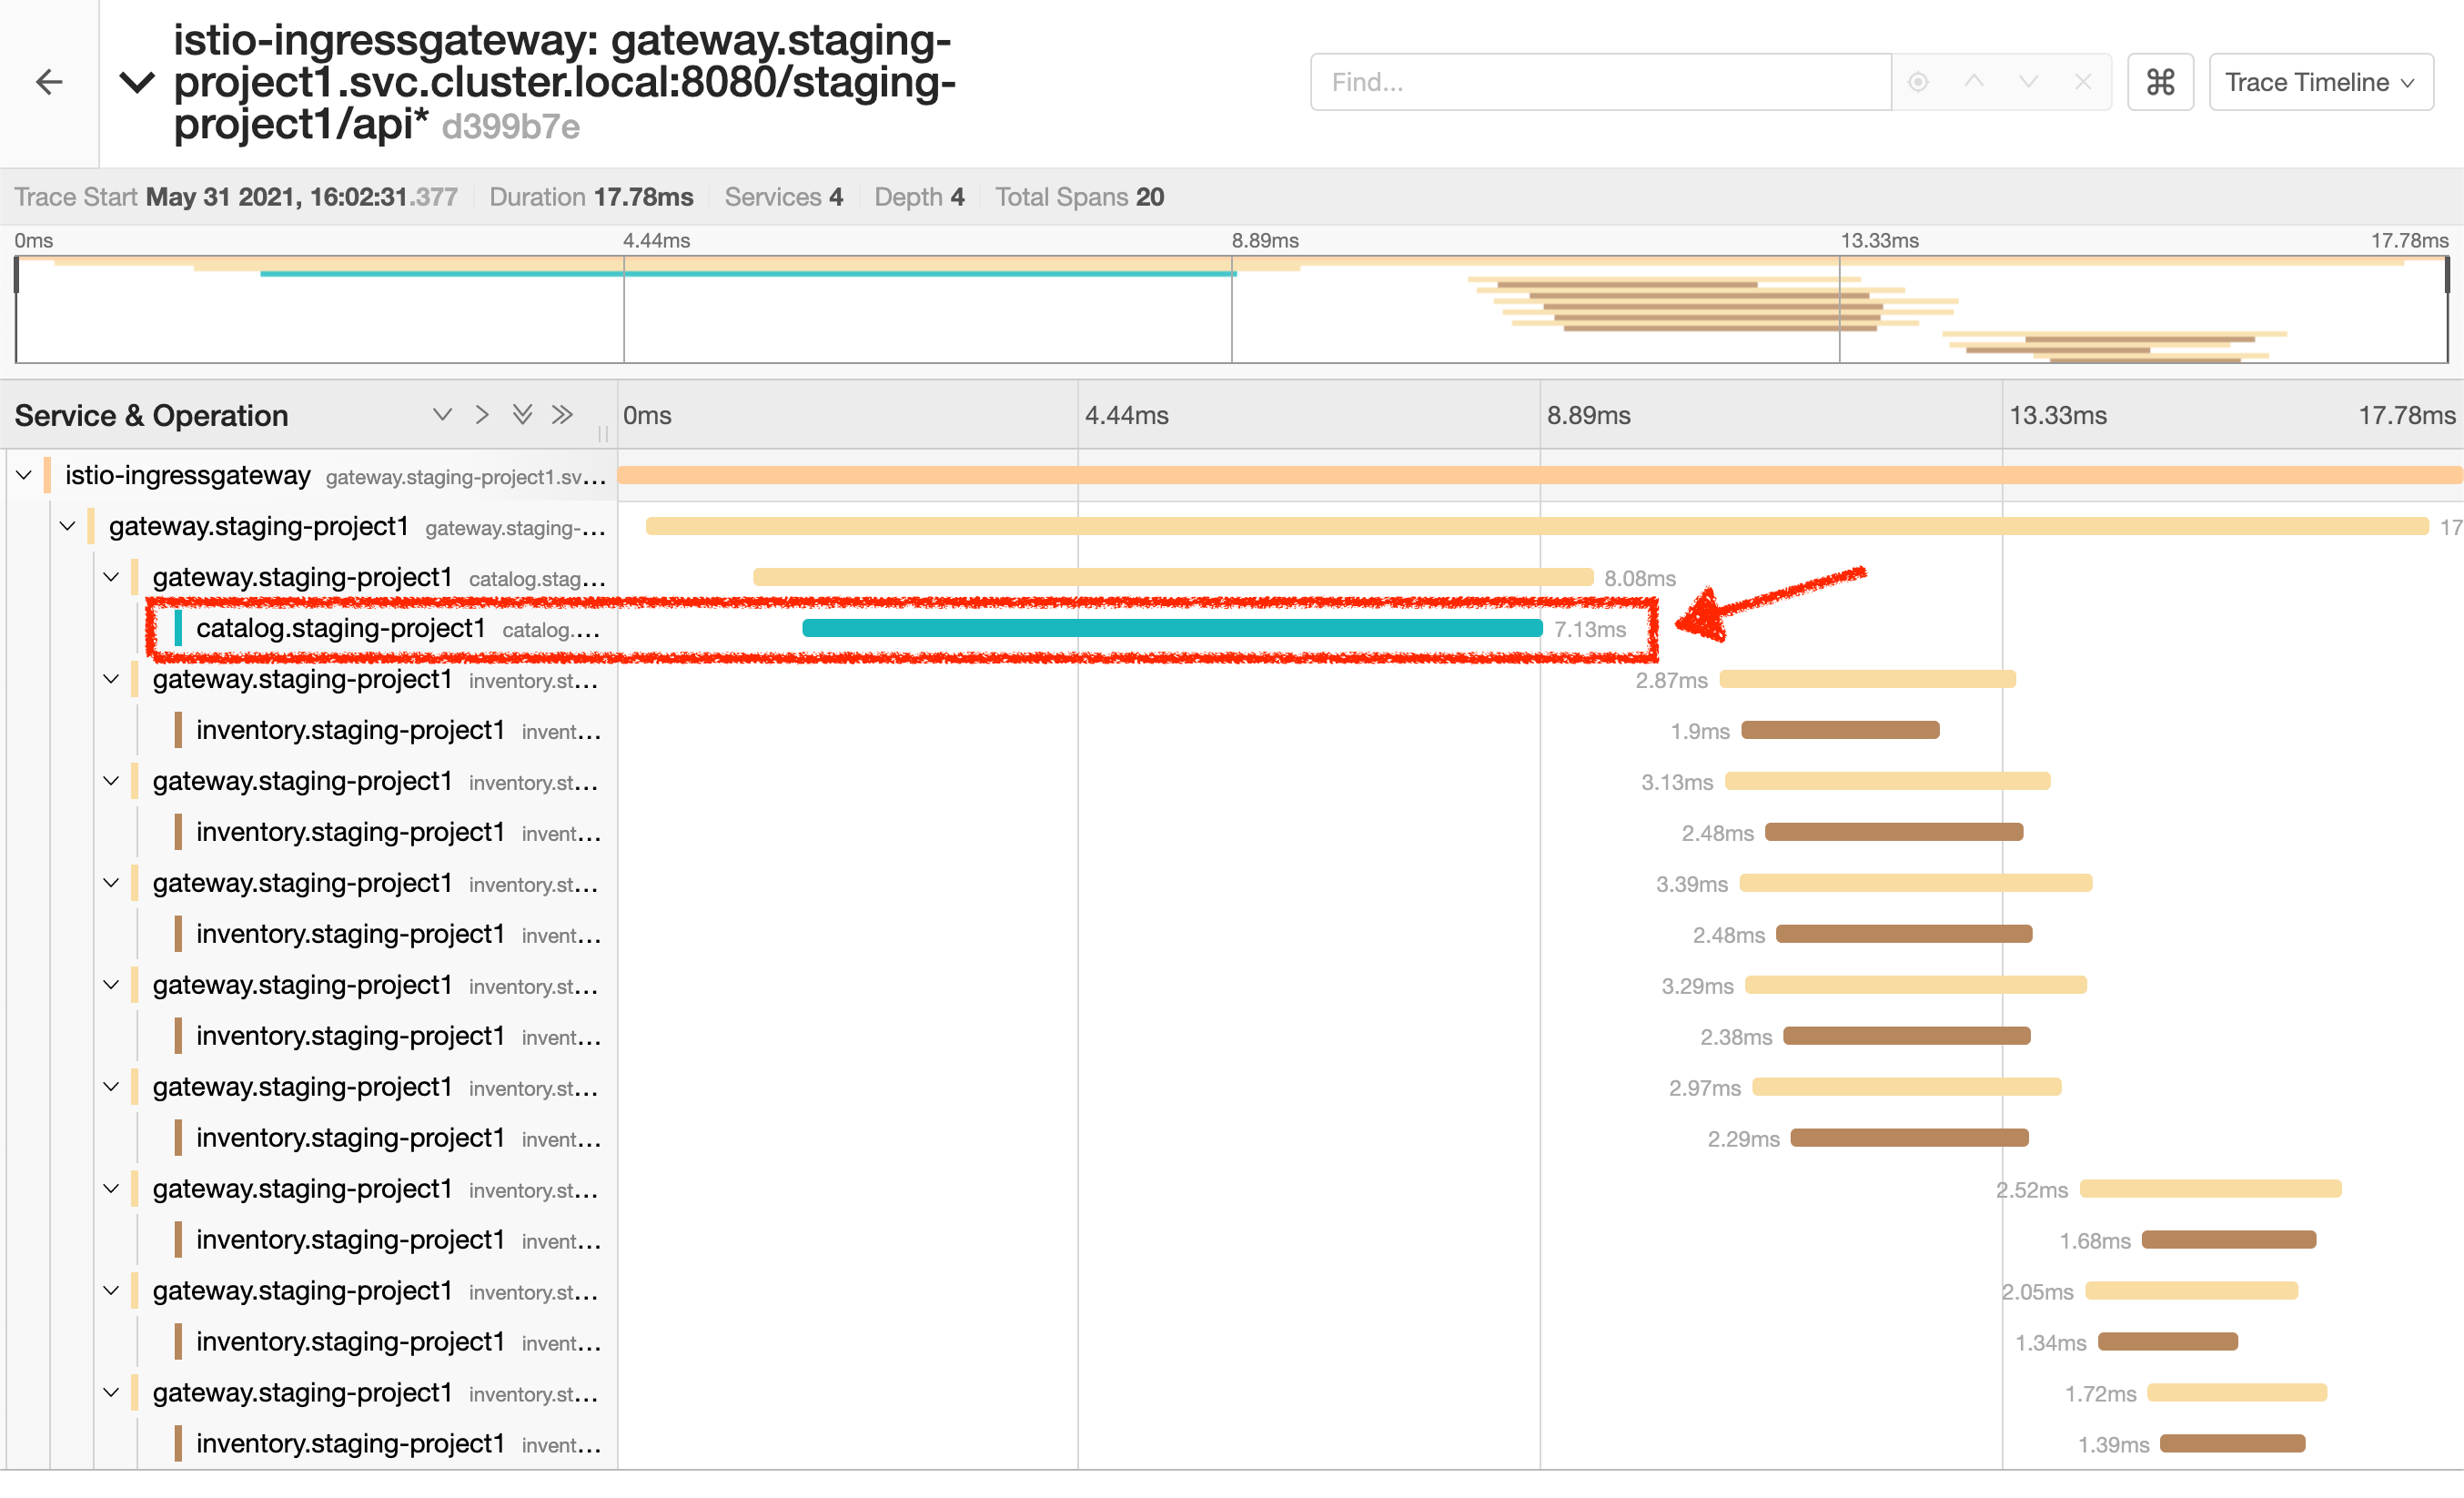2464x1498 pixels.
Task: Open the Trace Timeline view dropdown
Action: 2320,82
